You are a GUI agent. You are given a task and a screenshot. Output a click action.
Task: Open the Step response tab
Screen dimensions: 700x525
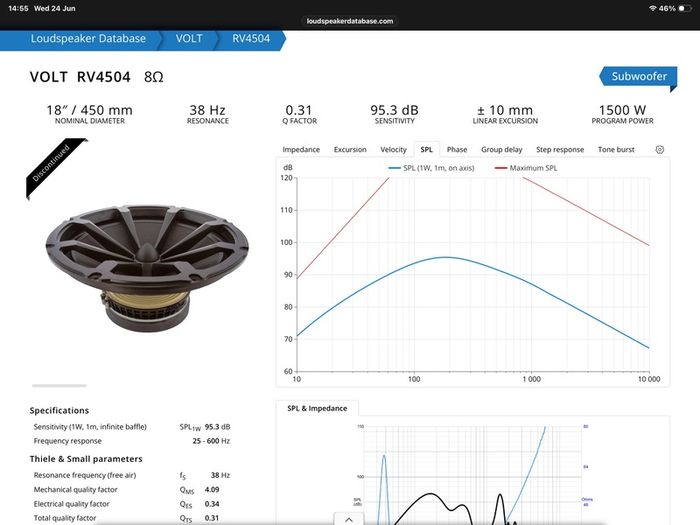[x=560, y=150]
